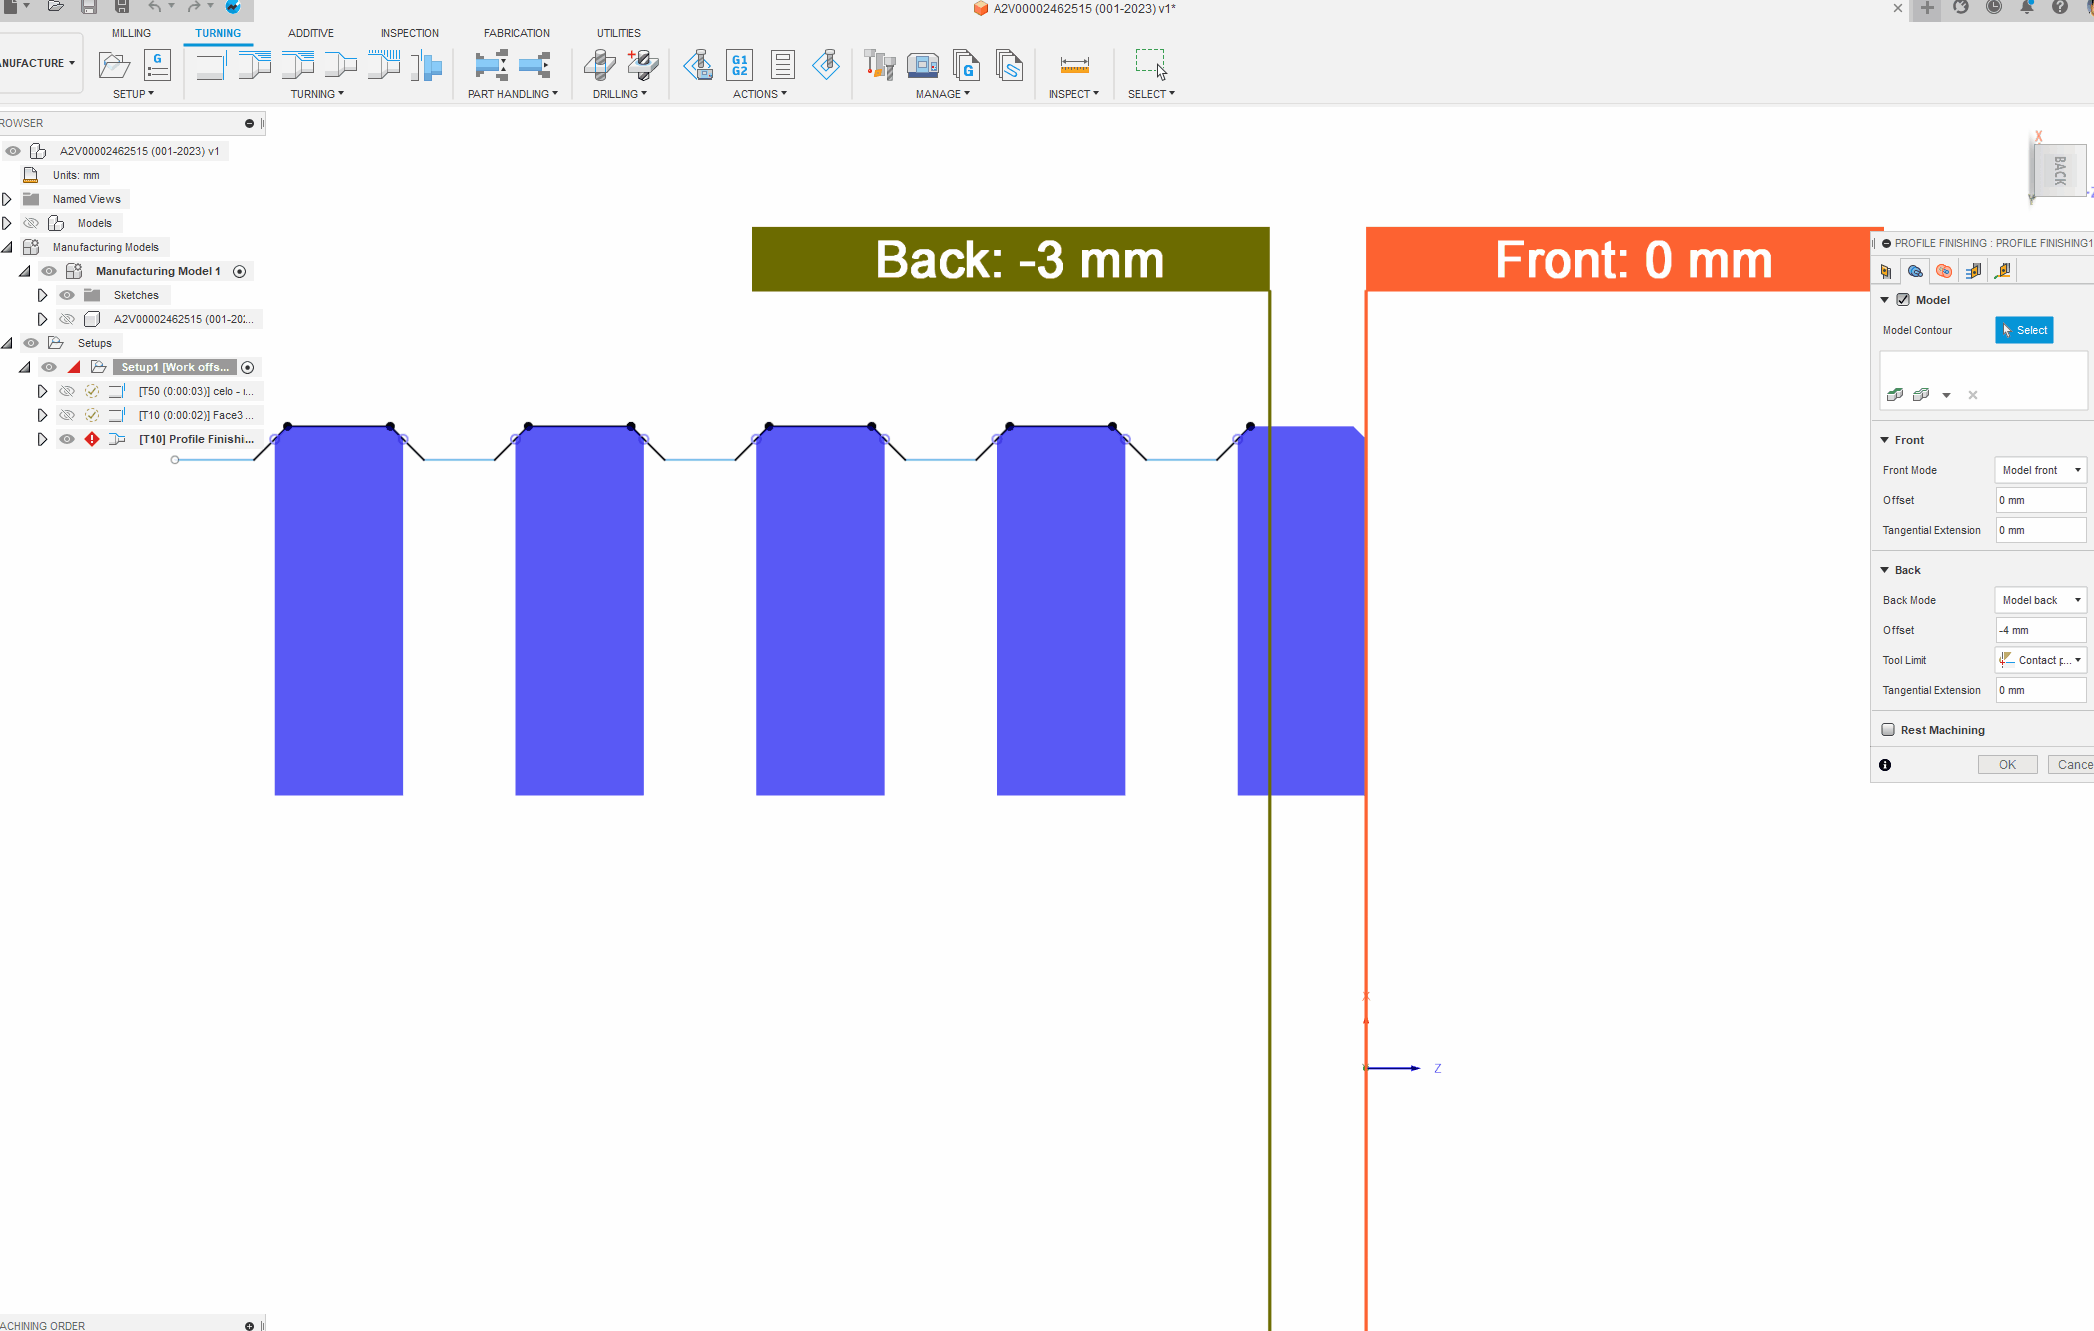Uncheck the Model checkbox
This screenshot has height=1331, width=2094.
point(1903,300)
